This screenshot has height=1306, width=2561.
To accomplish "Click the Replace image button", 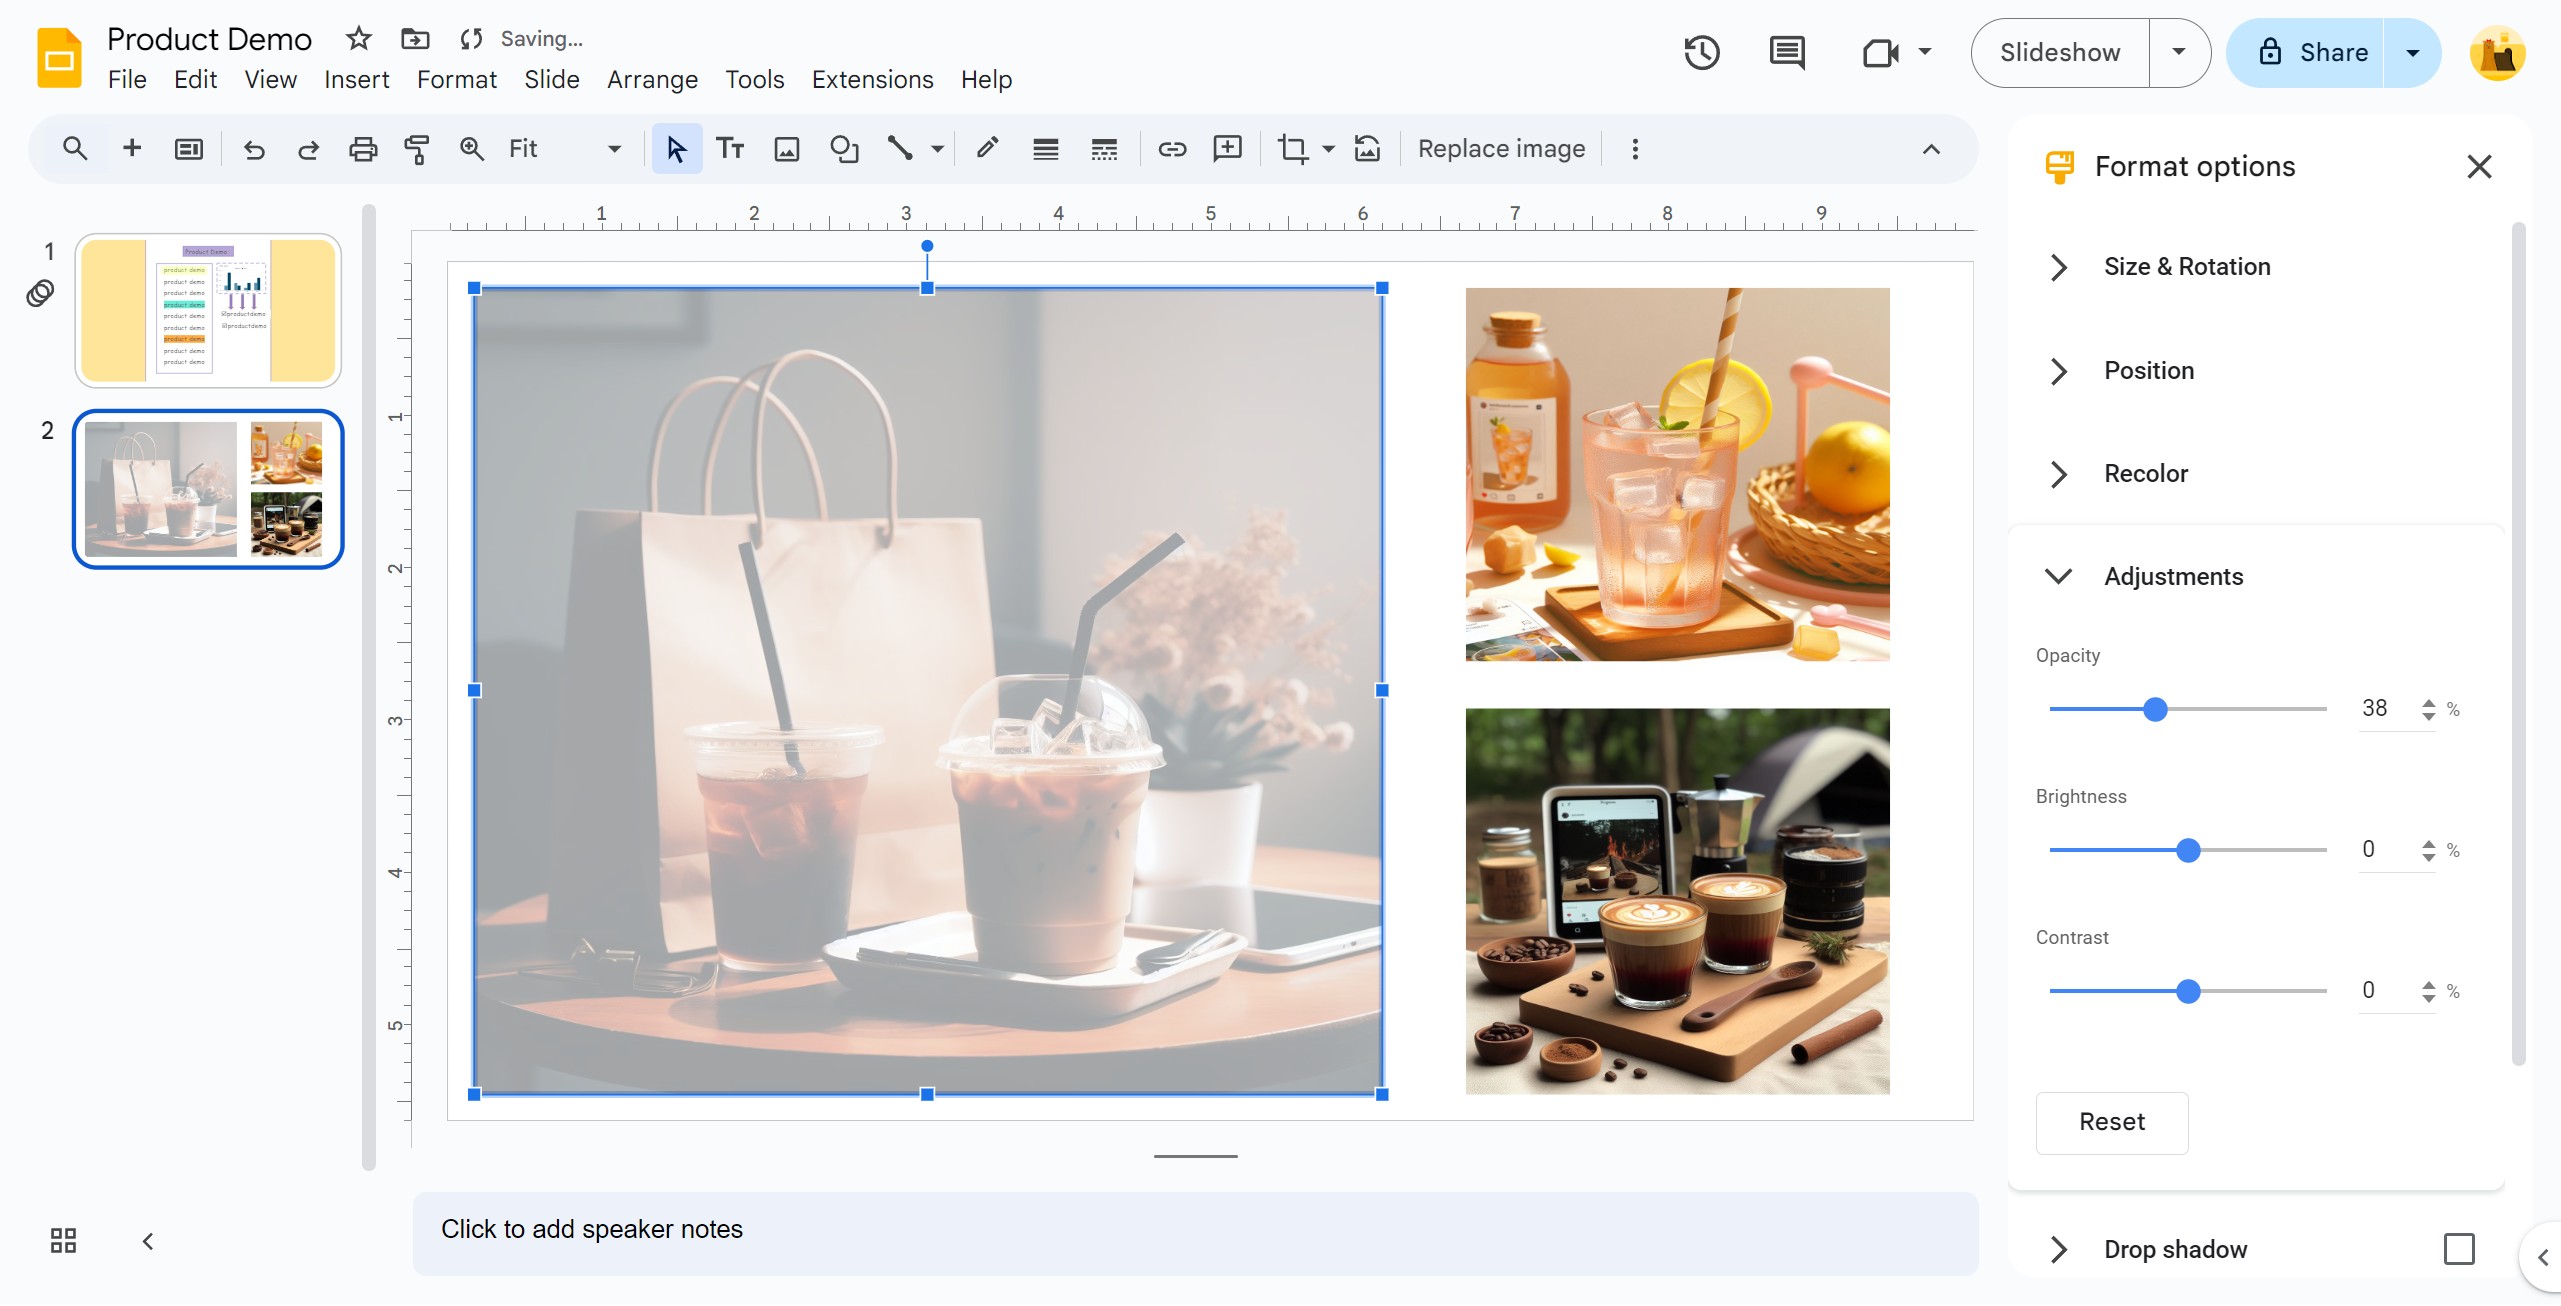I will (1501, 149).
